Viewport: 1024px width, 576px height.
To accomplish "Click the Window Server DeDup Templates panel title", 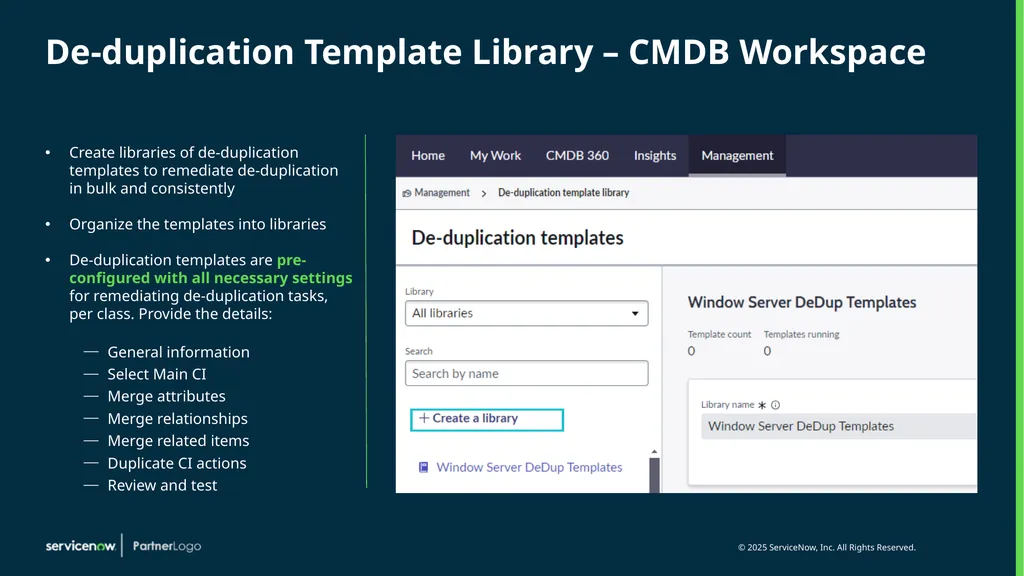I will pyautogui.click(x=802, y=302).
